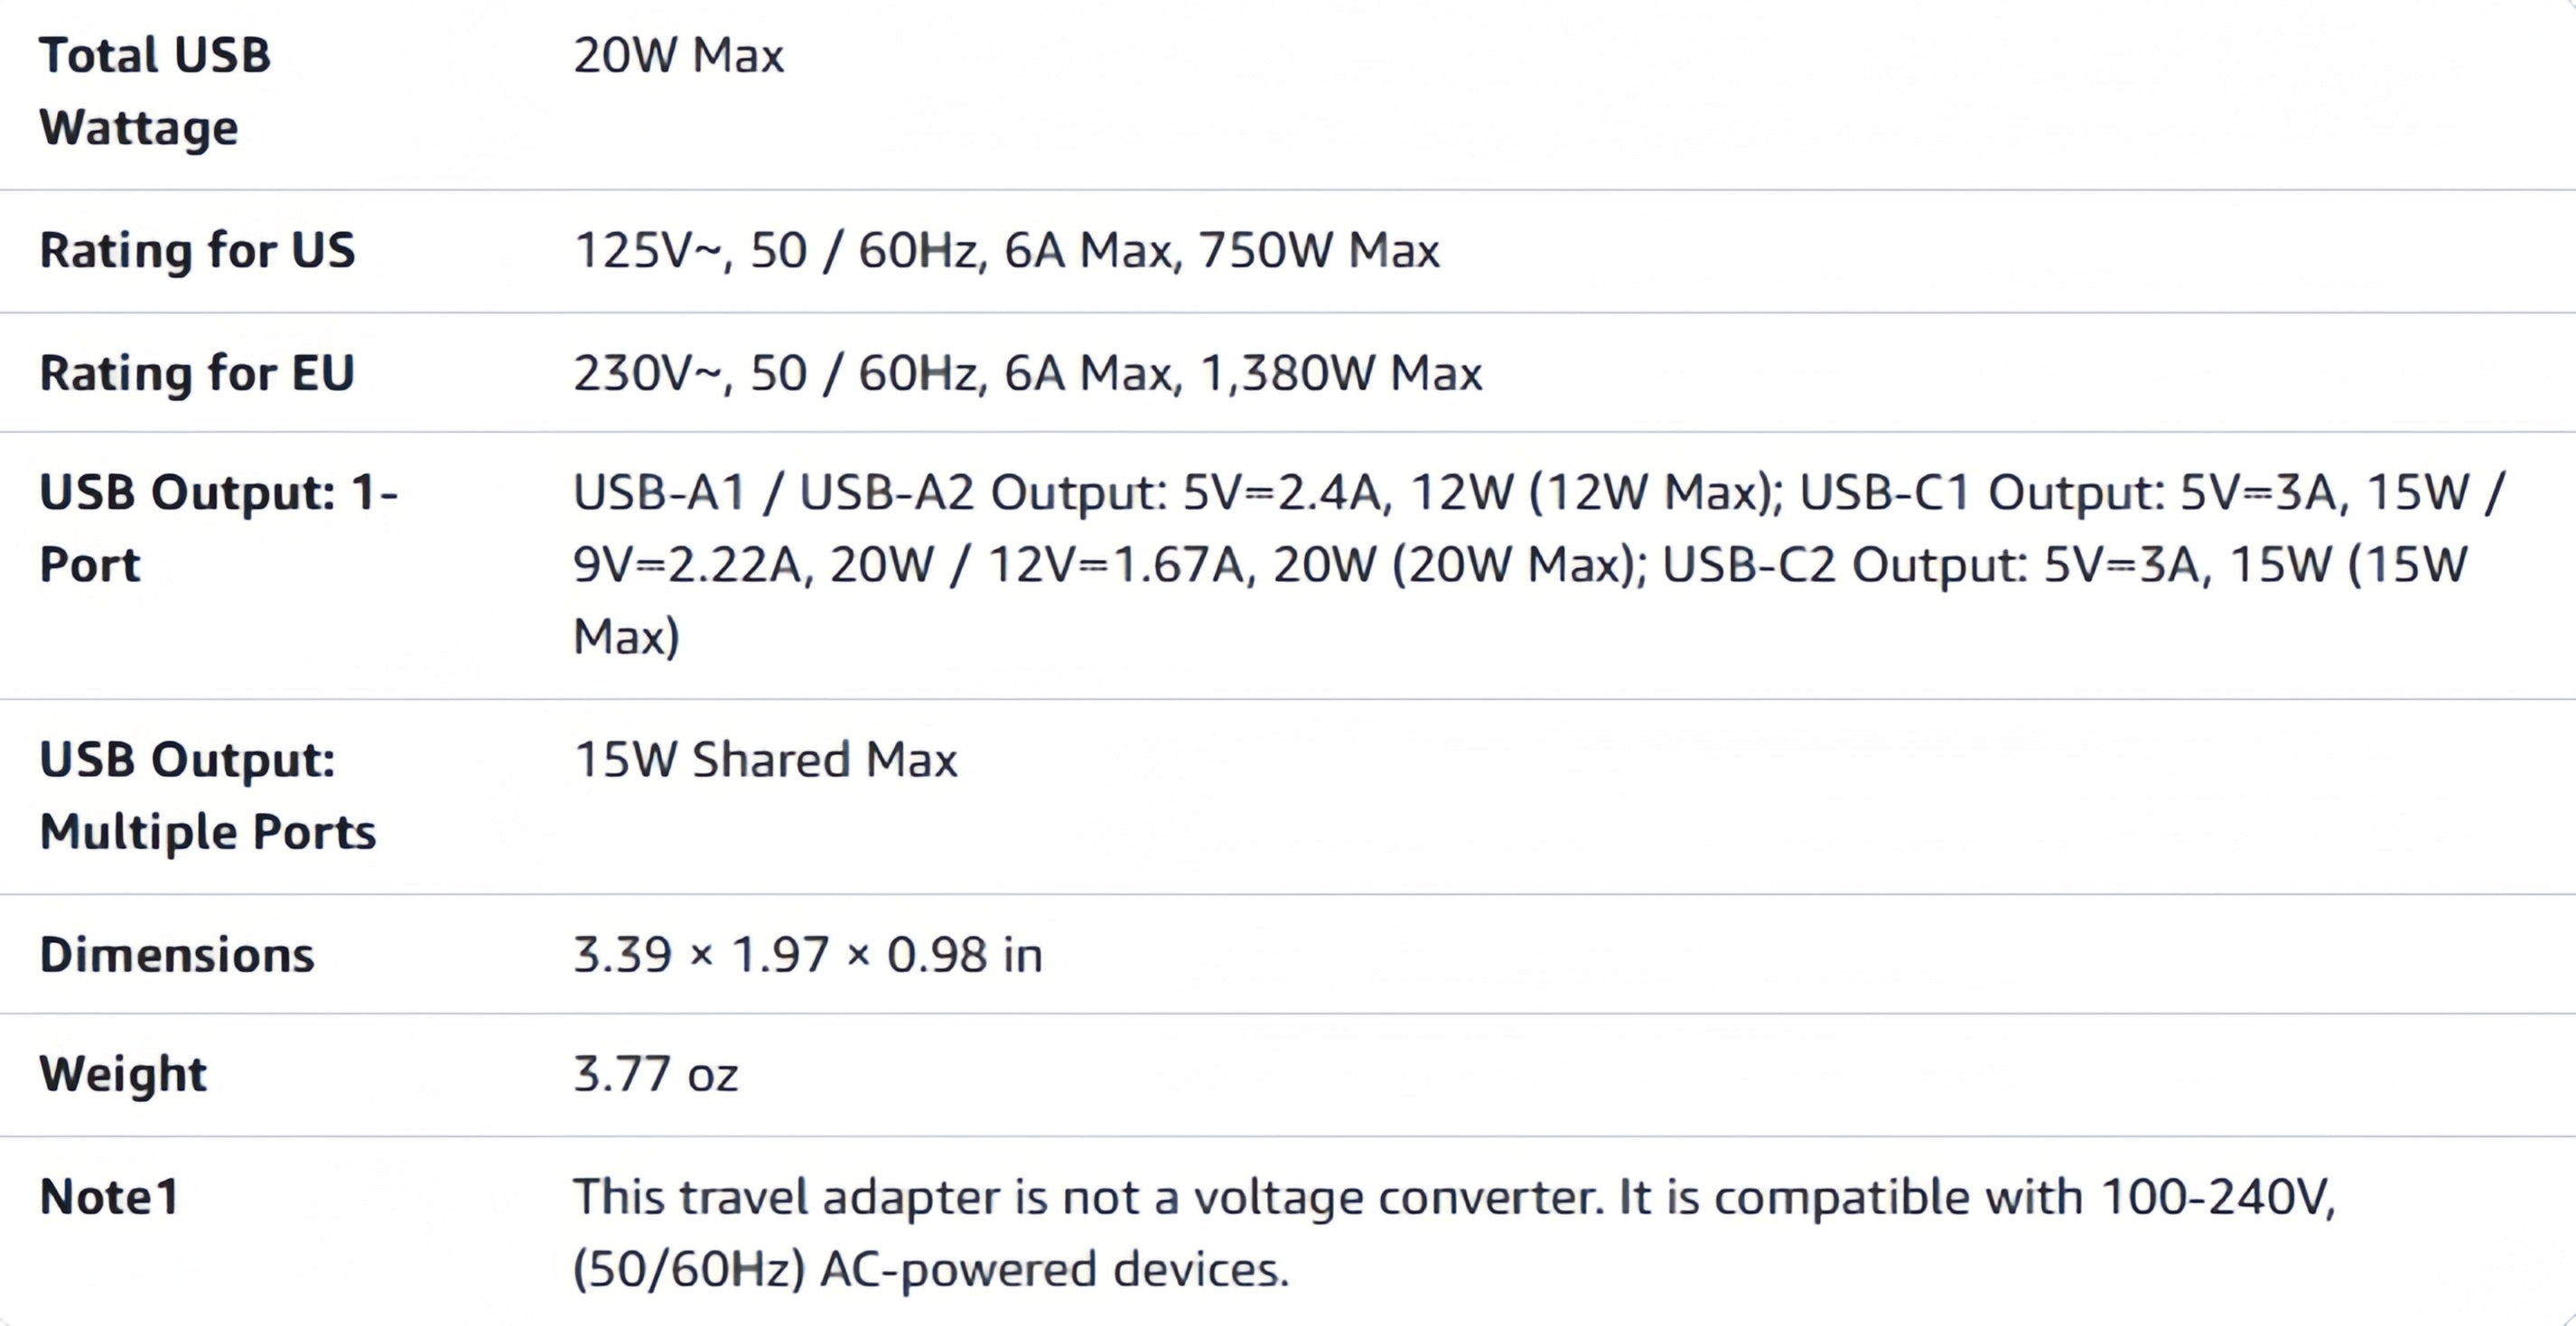Click the 750W Max text
Viewport: 2576px width, 1326px height.
[x=1318, y=250]
